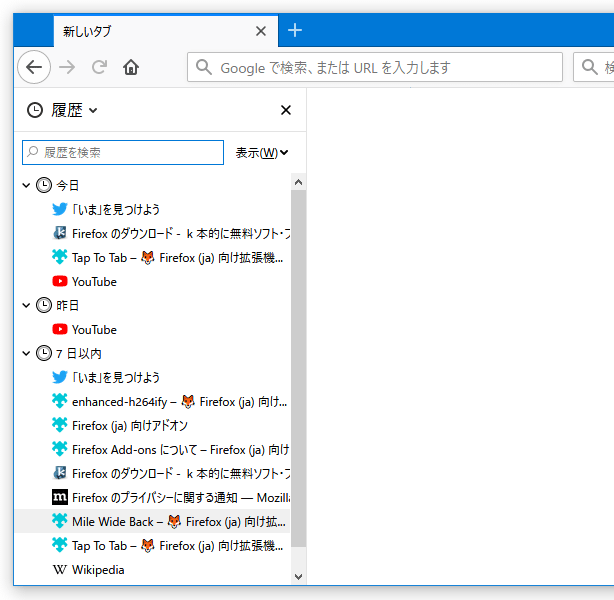Click the history clock icon in sidebar header

(x=35, y=110)
